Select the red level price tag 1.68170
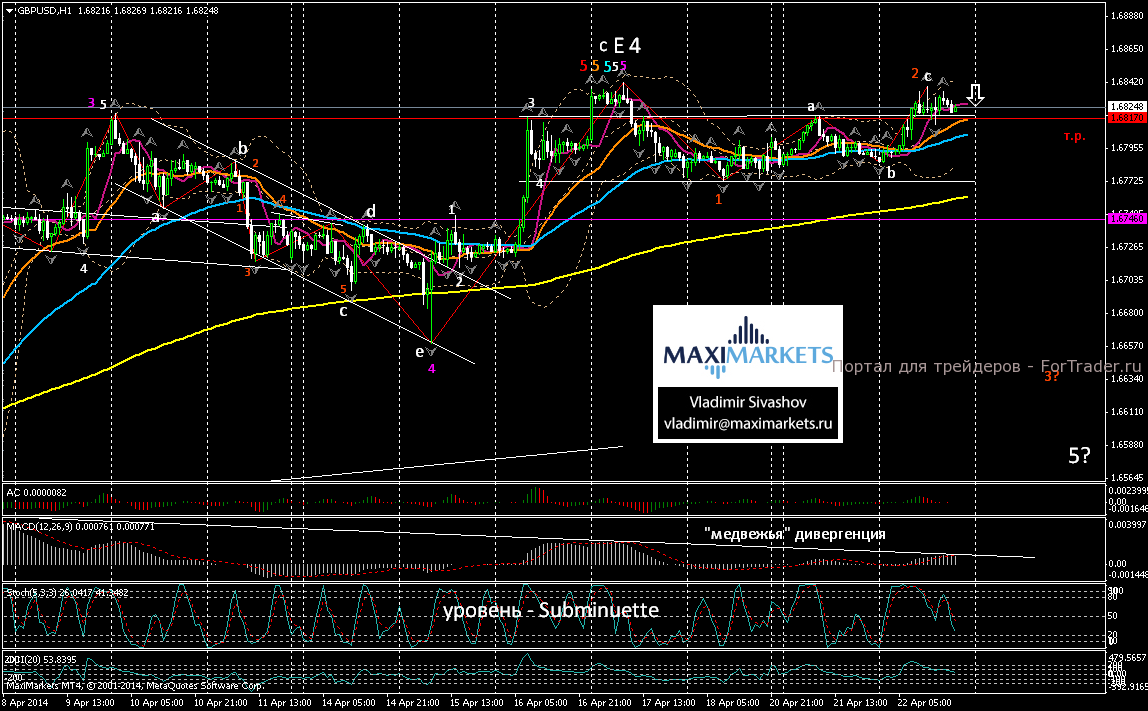This screenshot has height=711, width=1148. point(1127,117)
